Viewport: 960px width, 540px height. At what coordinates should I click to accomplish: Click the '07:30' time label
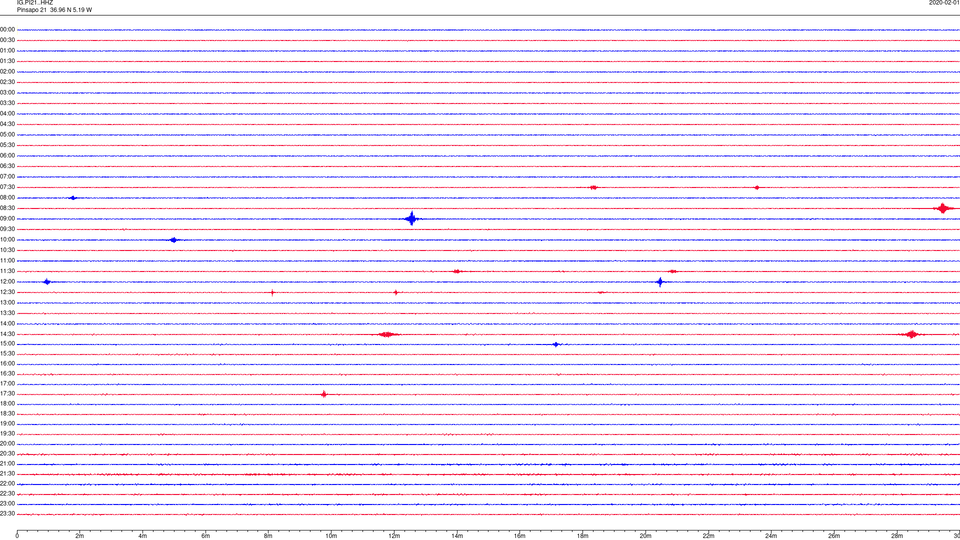pos(7,187)
